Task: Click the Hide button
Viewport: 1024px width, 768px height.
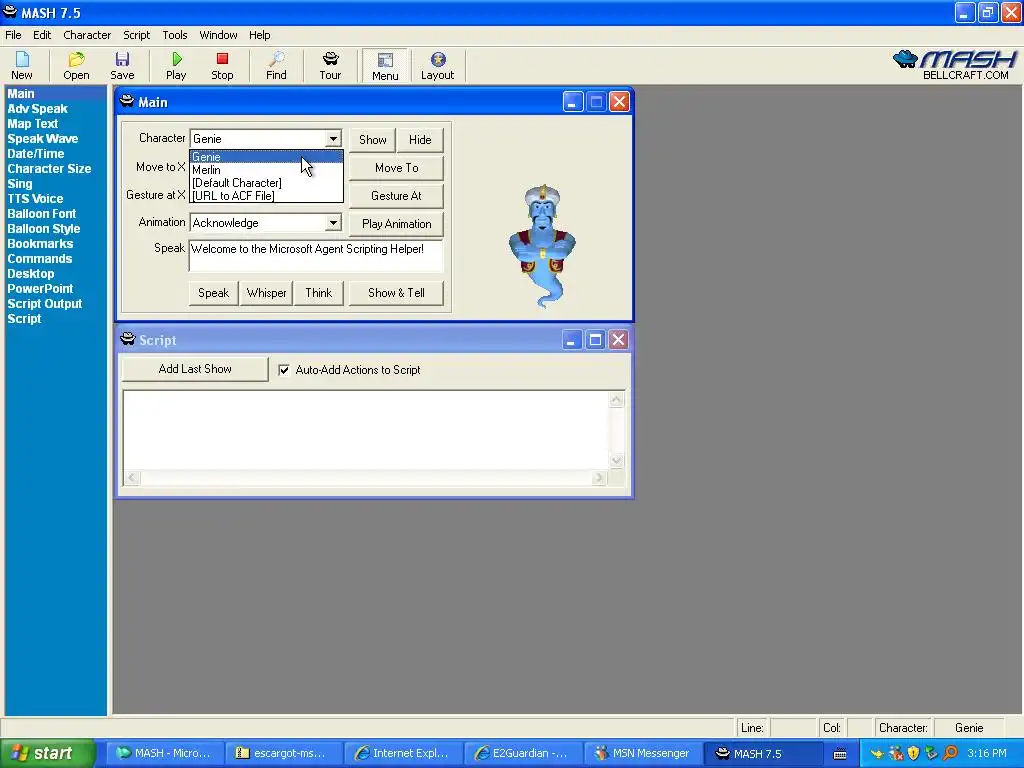Action: click(420, 140)
